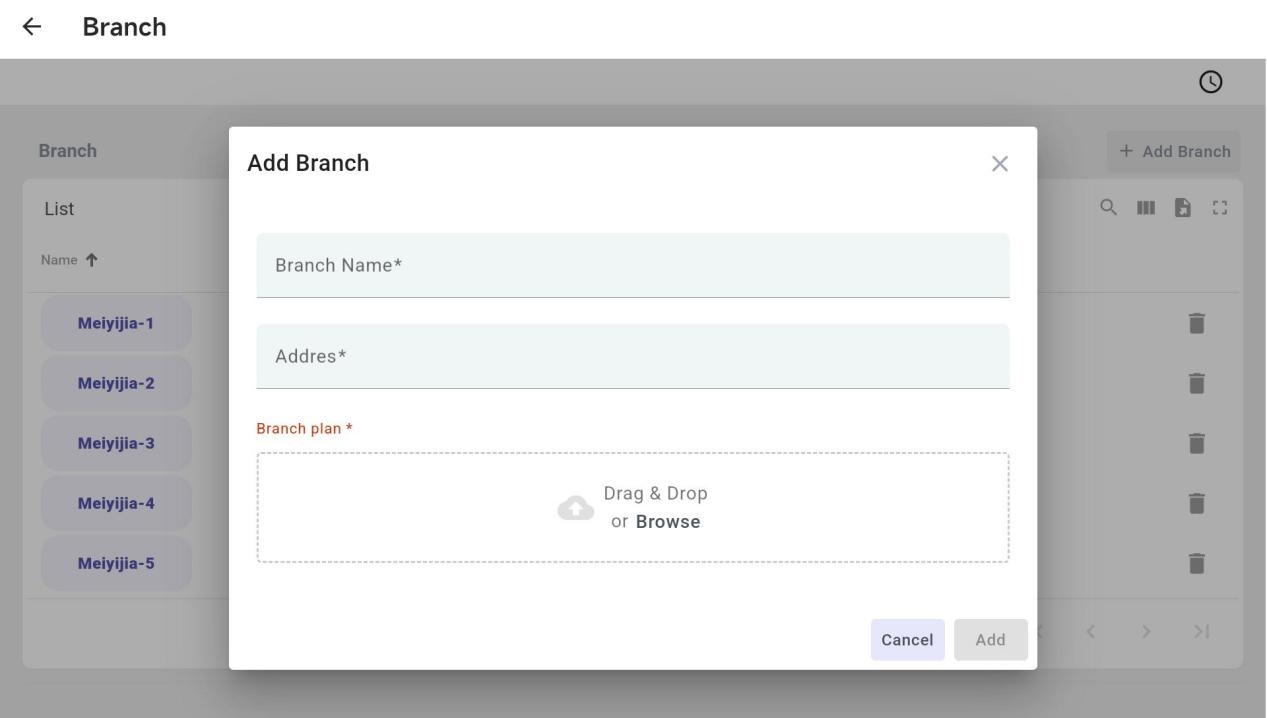1267x718 pixels.
Task: Go to next page arrow
Action: click(x=1146, y=631)
